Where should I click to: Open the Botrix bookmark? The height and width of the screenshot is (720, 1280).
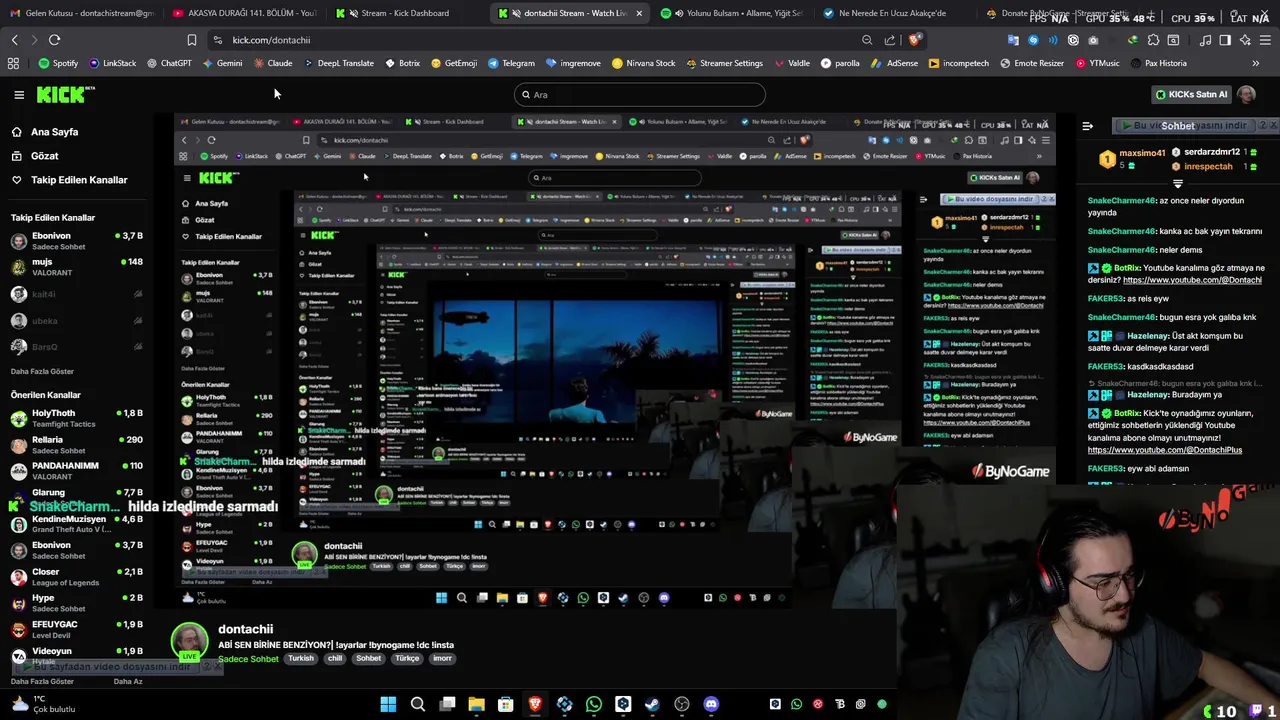pos(402,63)
